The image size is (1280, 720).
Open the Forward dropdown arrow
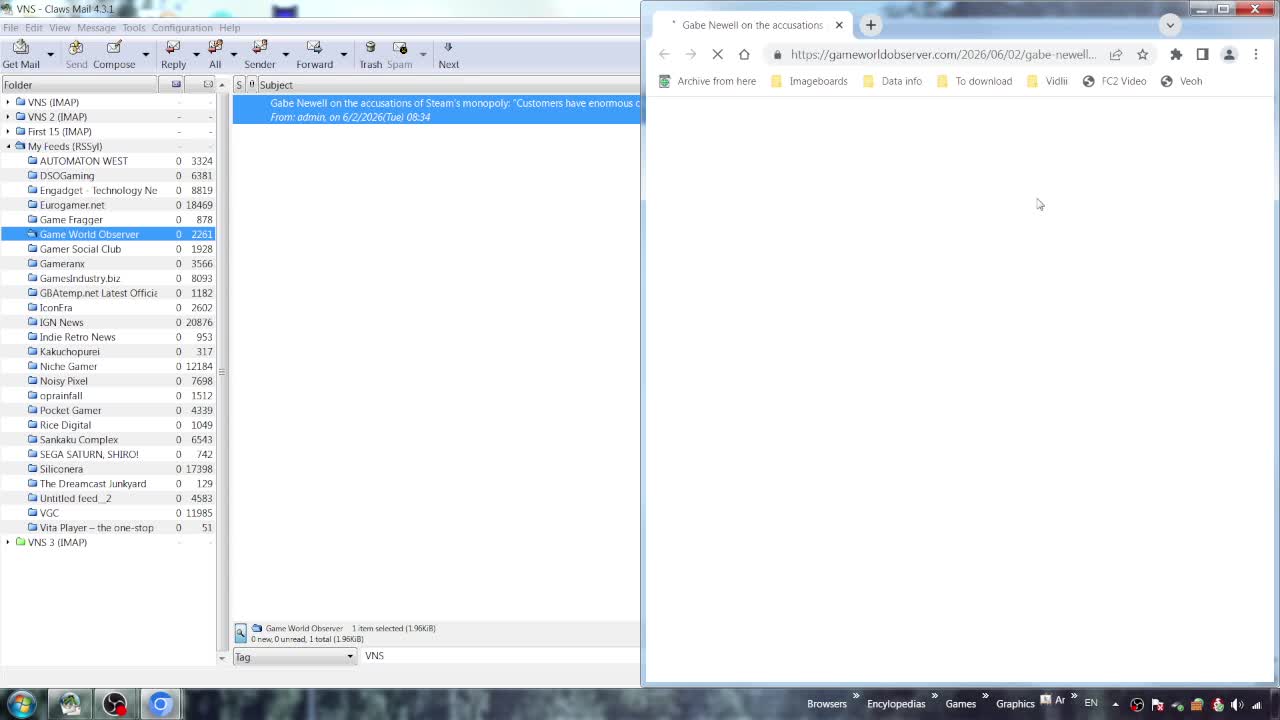click(x=343, y=54)
